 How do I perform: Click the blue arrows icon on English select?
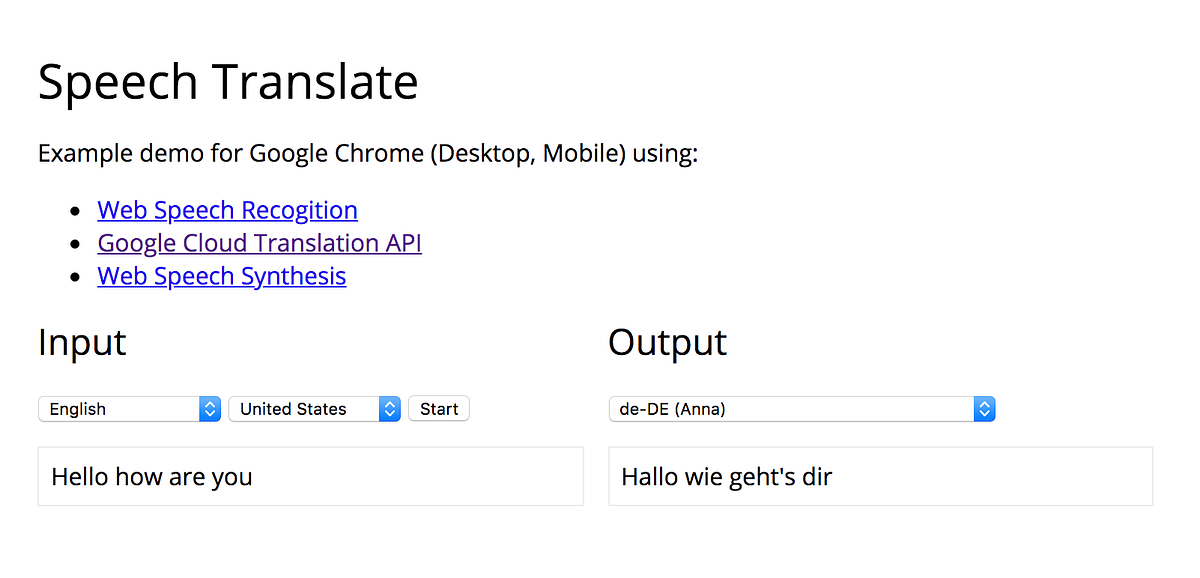(210, 409)
